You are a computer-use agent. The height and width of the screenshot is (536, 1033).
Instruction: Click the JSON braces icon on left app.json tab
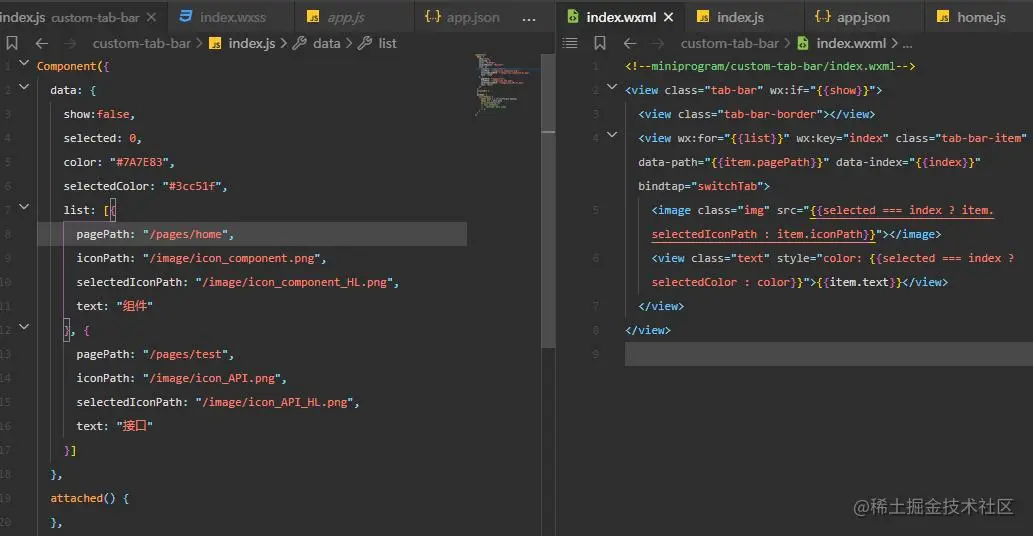432,16
